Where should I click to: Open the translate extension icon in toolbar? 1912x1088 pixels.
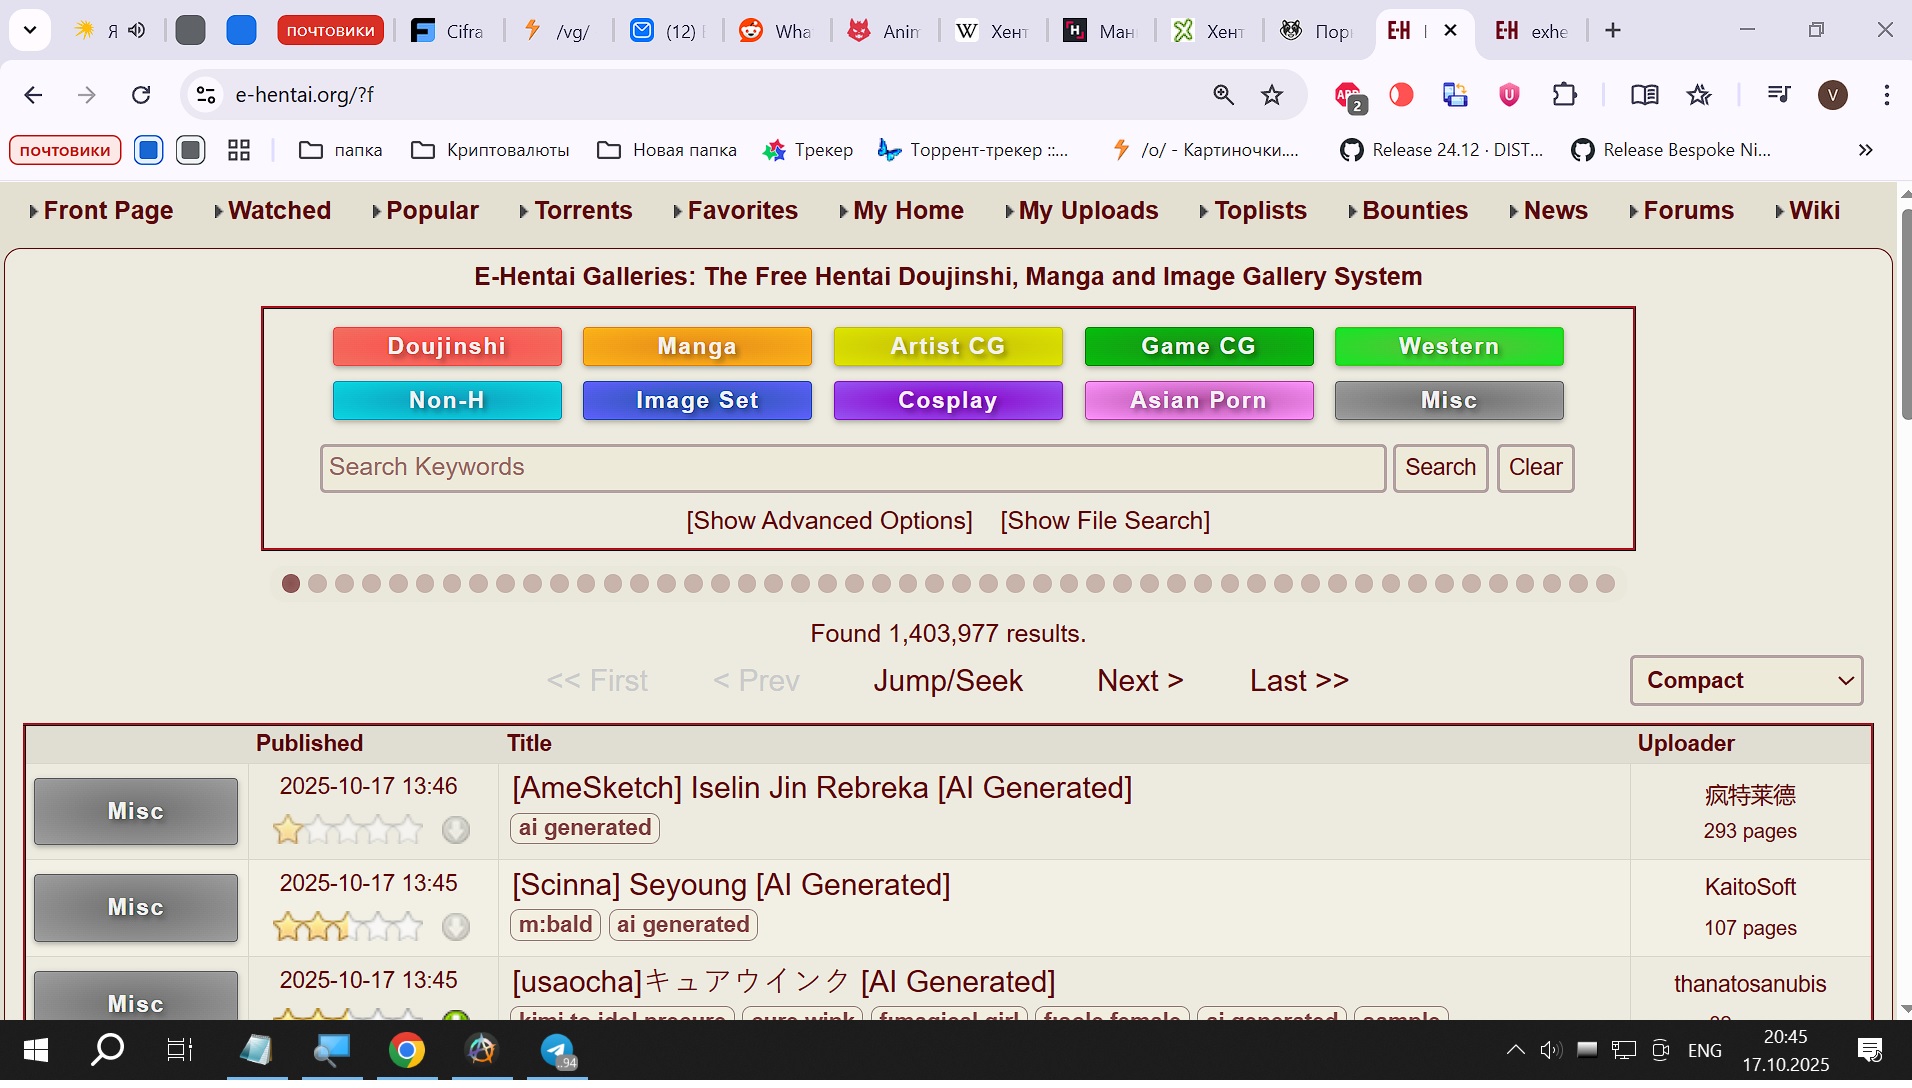pos(1455,95)
